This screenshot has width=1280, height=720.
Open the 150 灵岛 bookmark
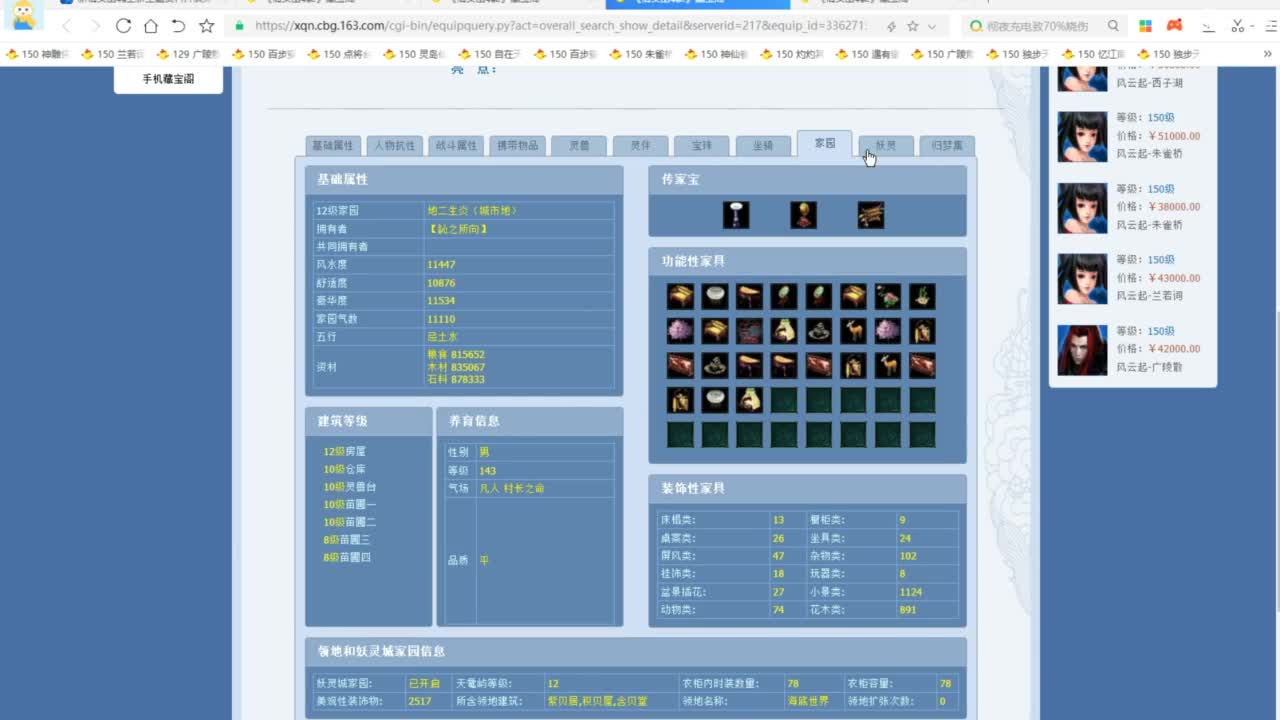(x=415, y=54)
